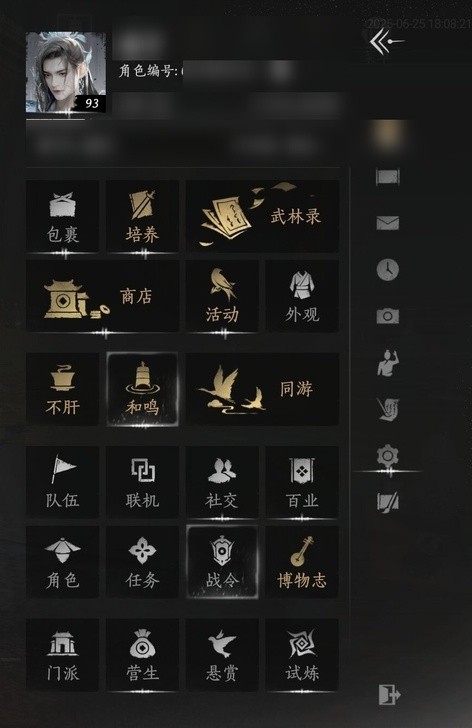Open the 武林录 chronicle panel

[262, 216]
